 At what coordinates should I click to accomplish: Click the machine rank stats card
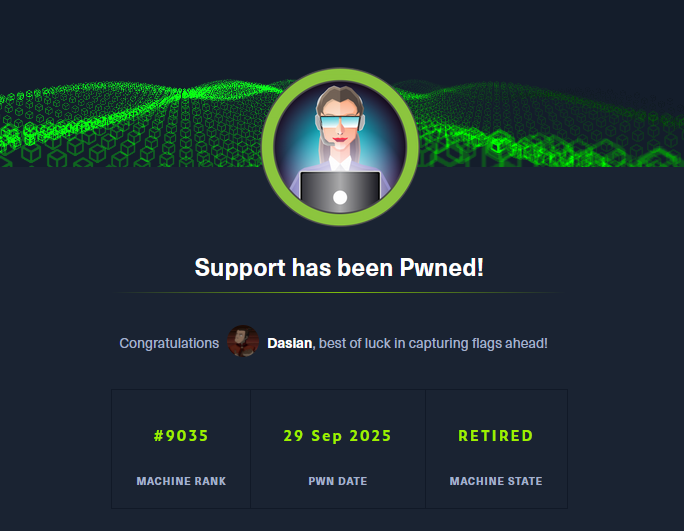click(x=181, y=449)
